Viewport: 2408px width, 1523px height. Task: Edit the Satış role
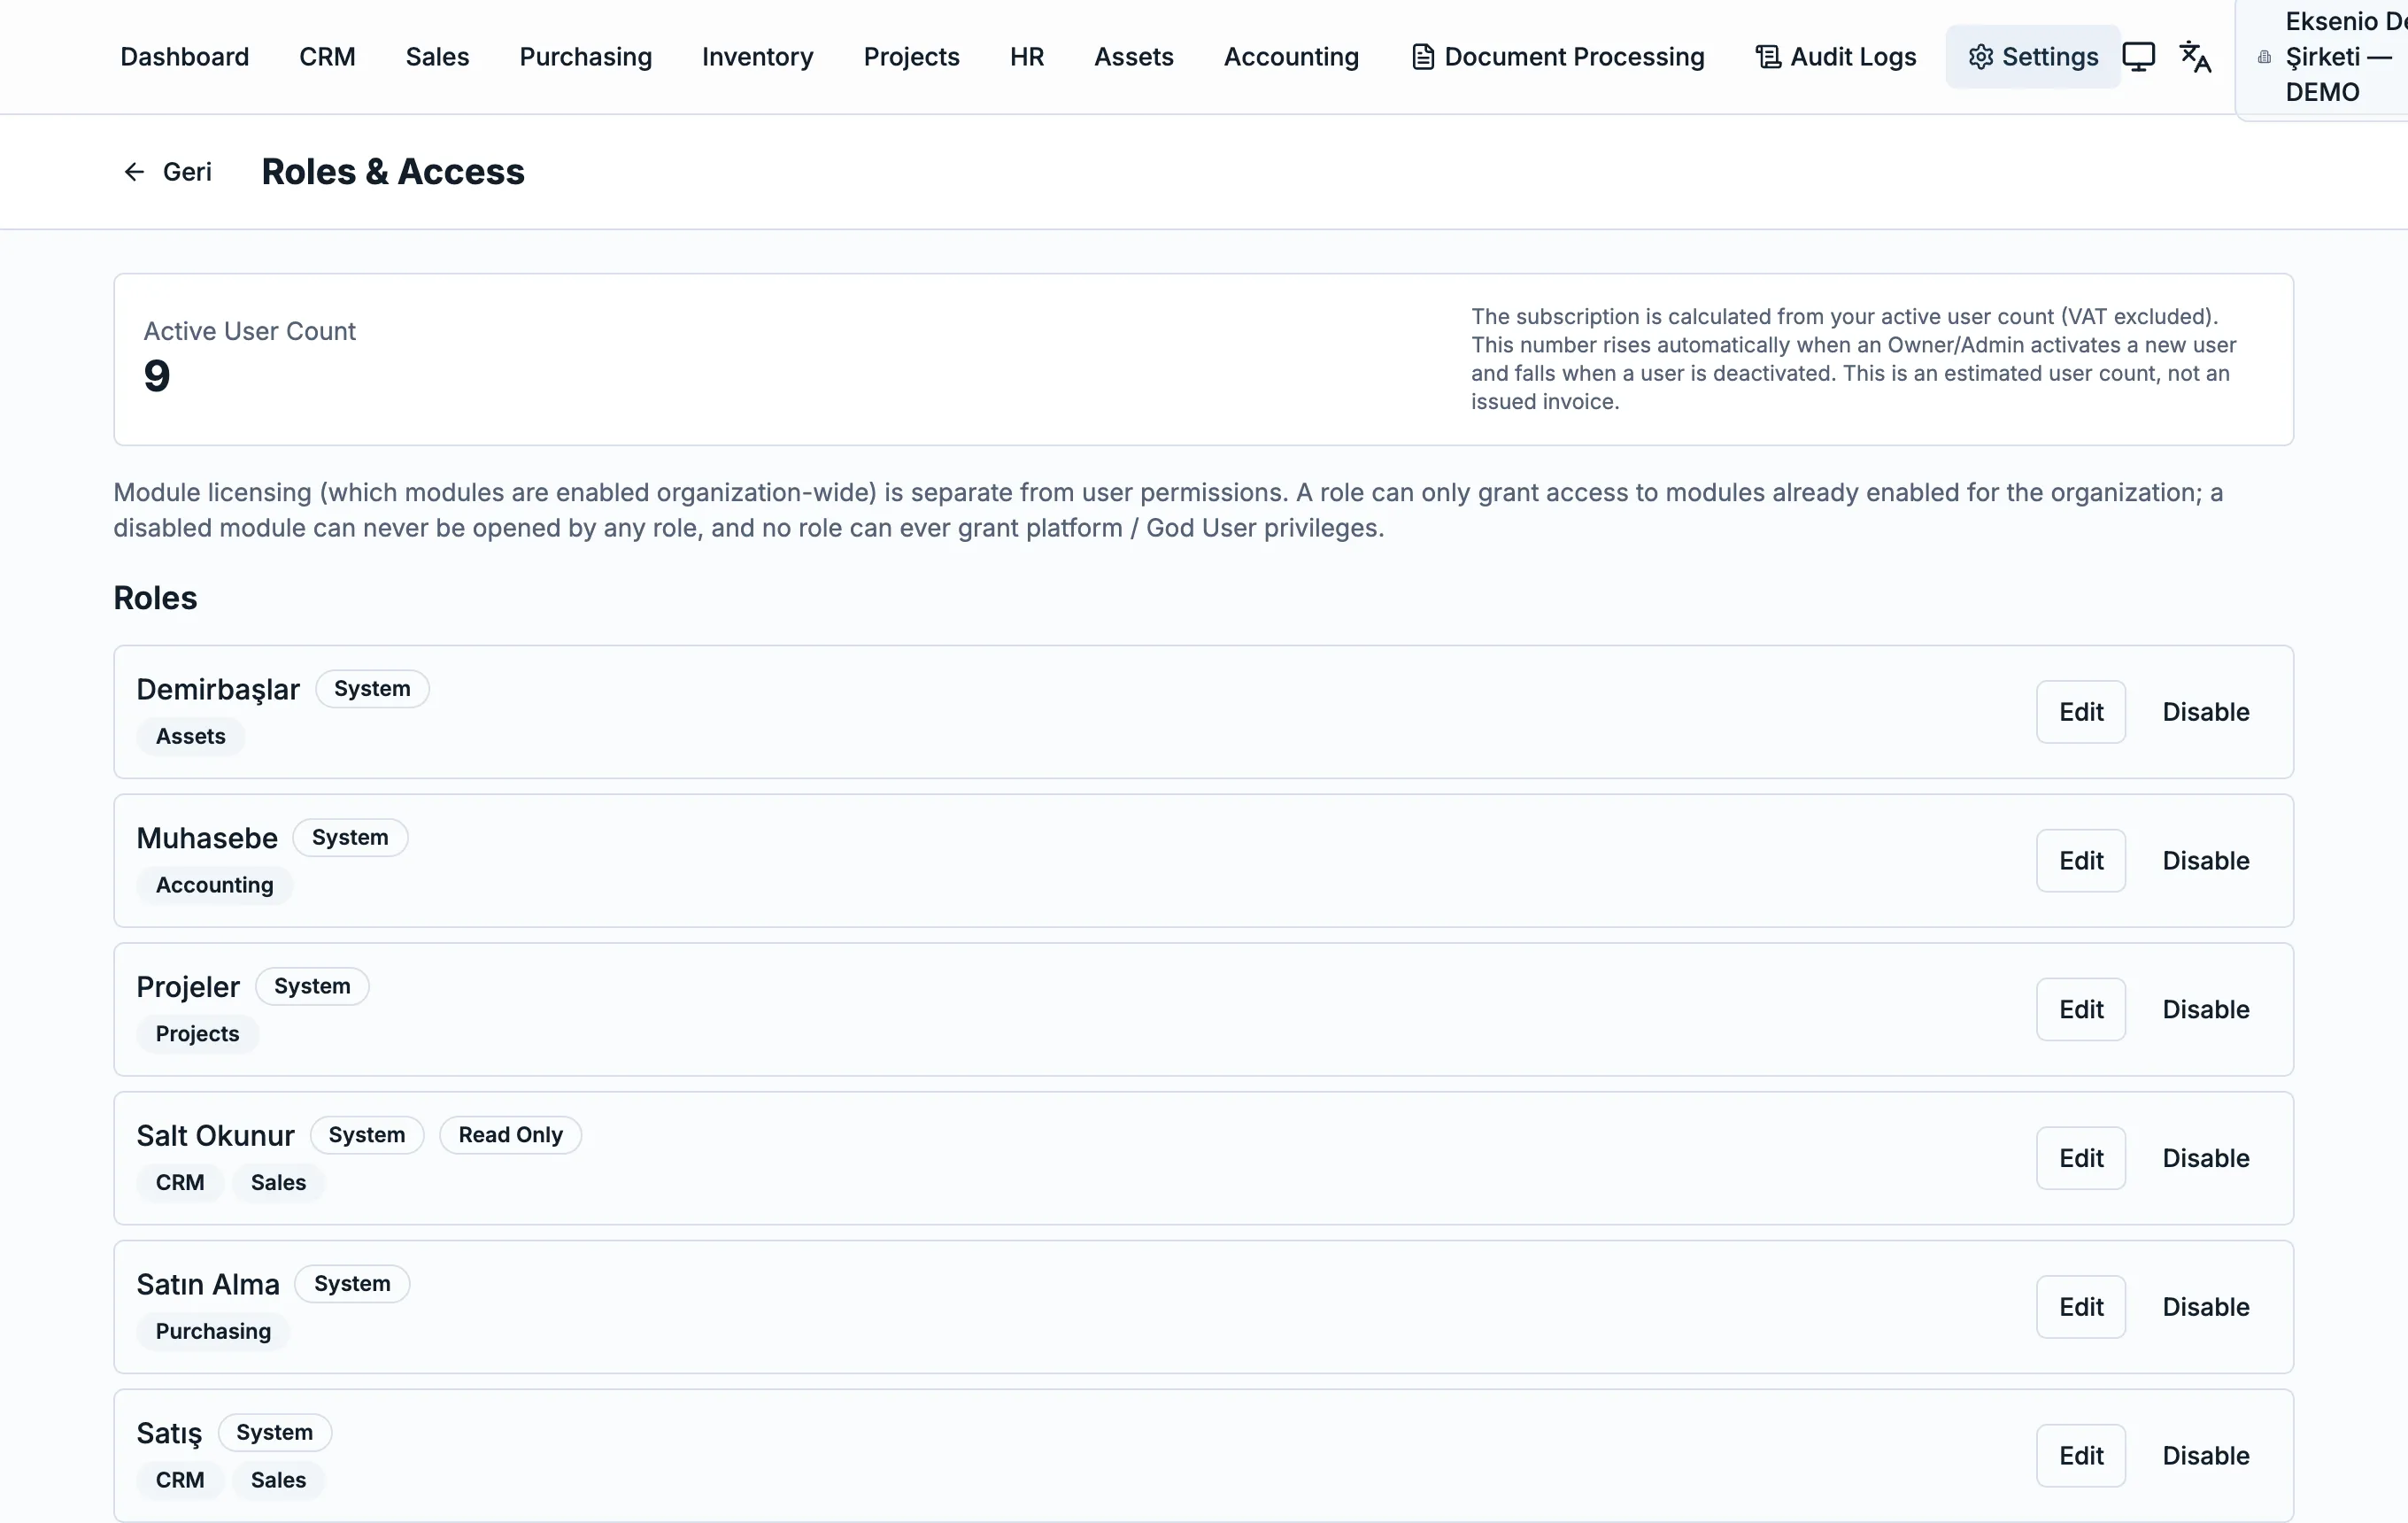click(2081, 1456)
